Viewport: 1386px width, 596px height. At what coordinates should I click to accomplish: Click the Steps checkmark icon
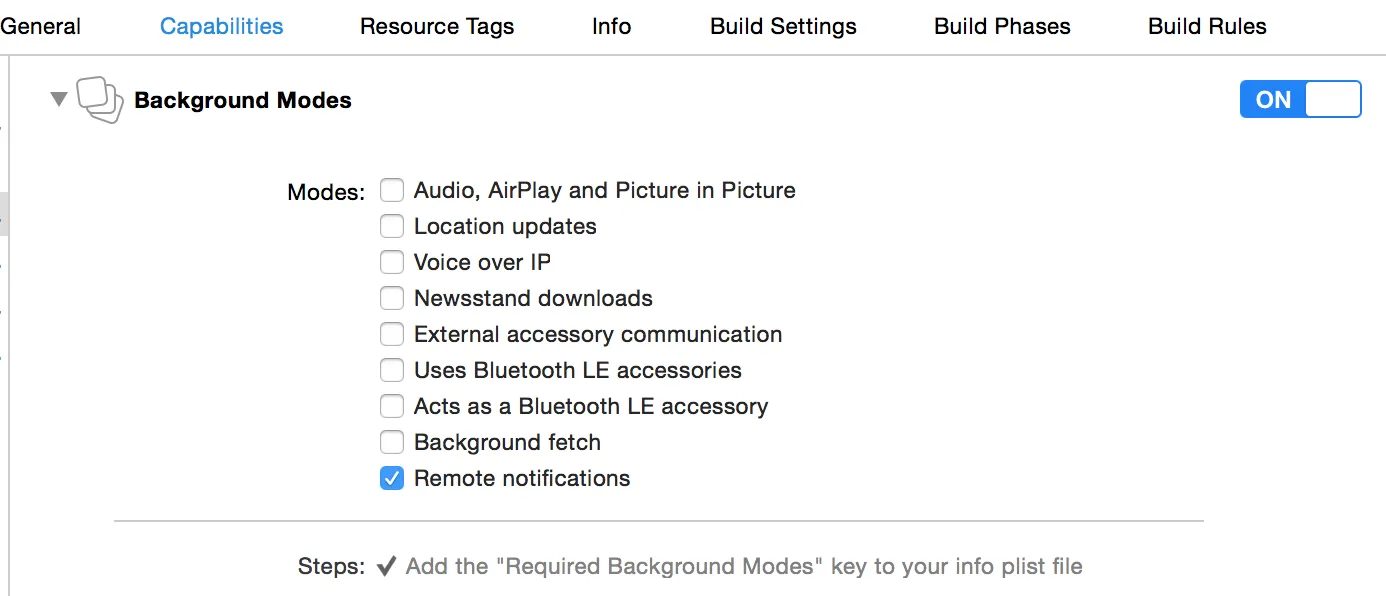click(x=386, y=567)
